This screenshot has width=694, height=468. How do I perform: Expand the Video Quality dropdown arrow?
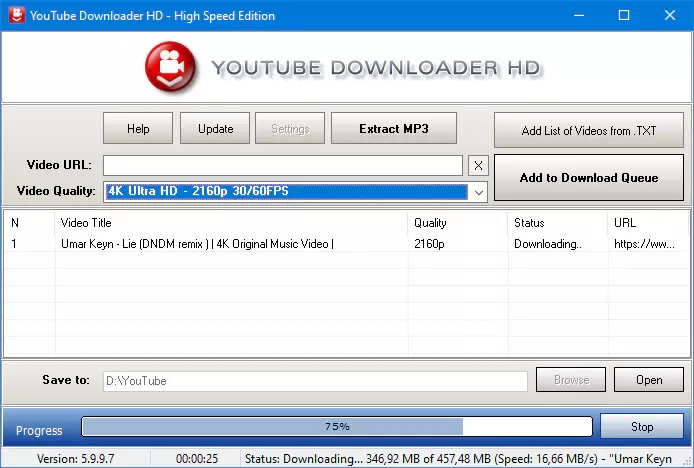[478, 191]
